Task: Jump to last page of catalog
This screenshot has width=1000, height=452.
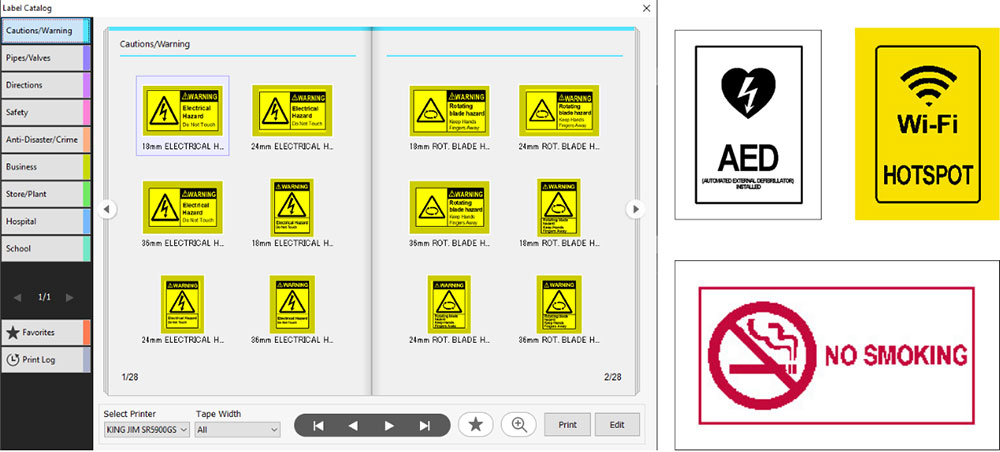Action: point(424,425)
